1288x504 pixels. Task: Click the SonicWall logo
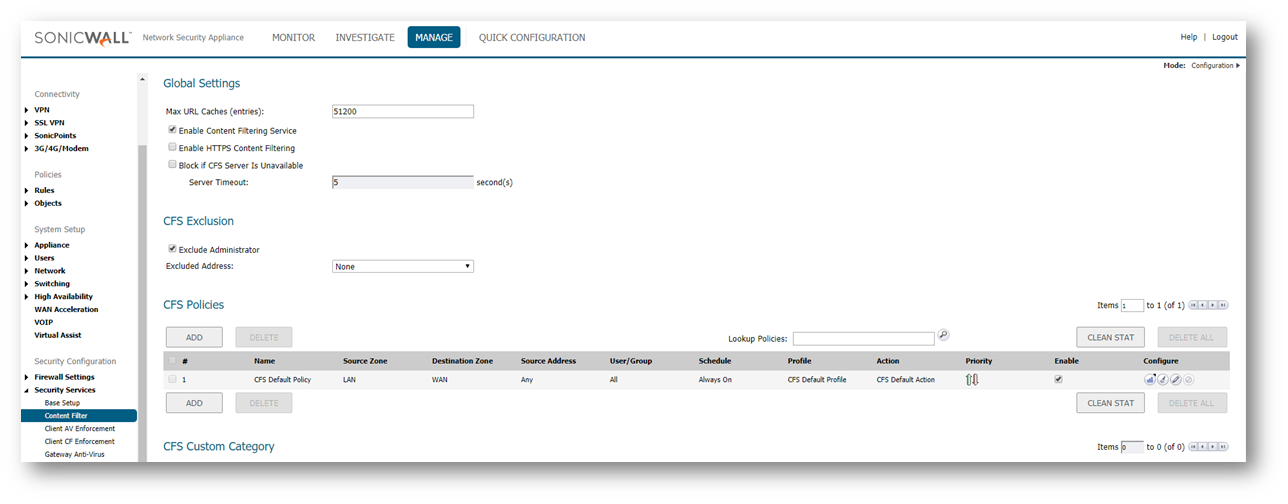pyautogui.click(x=82, y=37)
